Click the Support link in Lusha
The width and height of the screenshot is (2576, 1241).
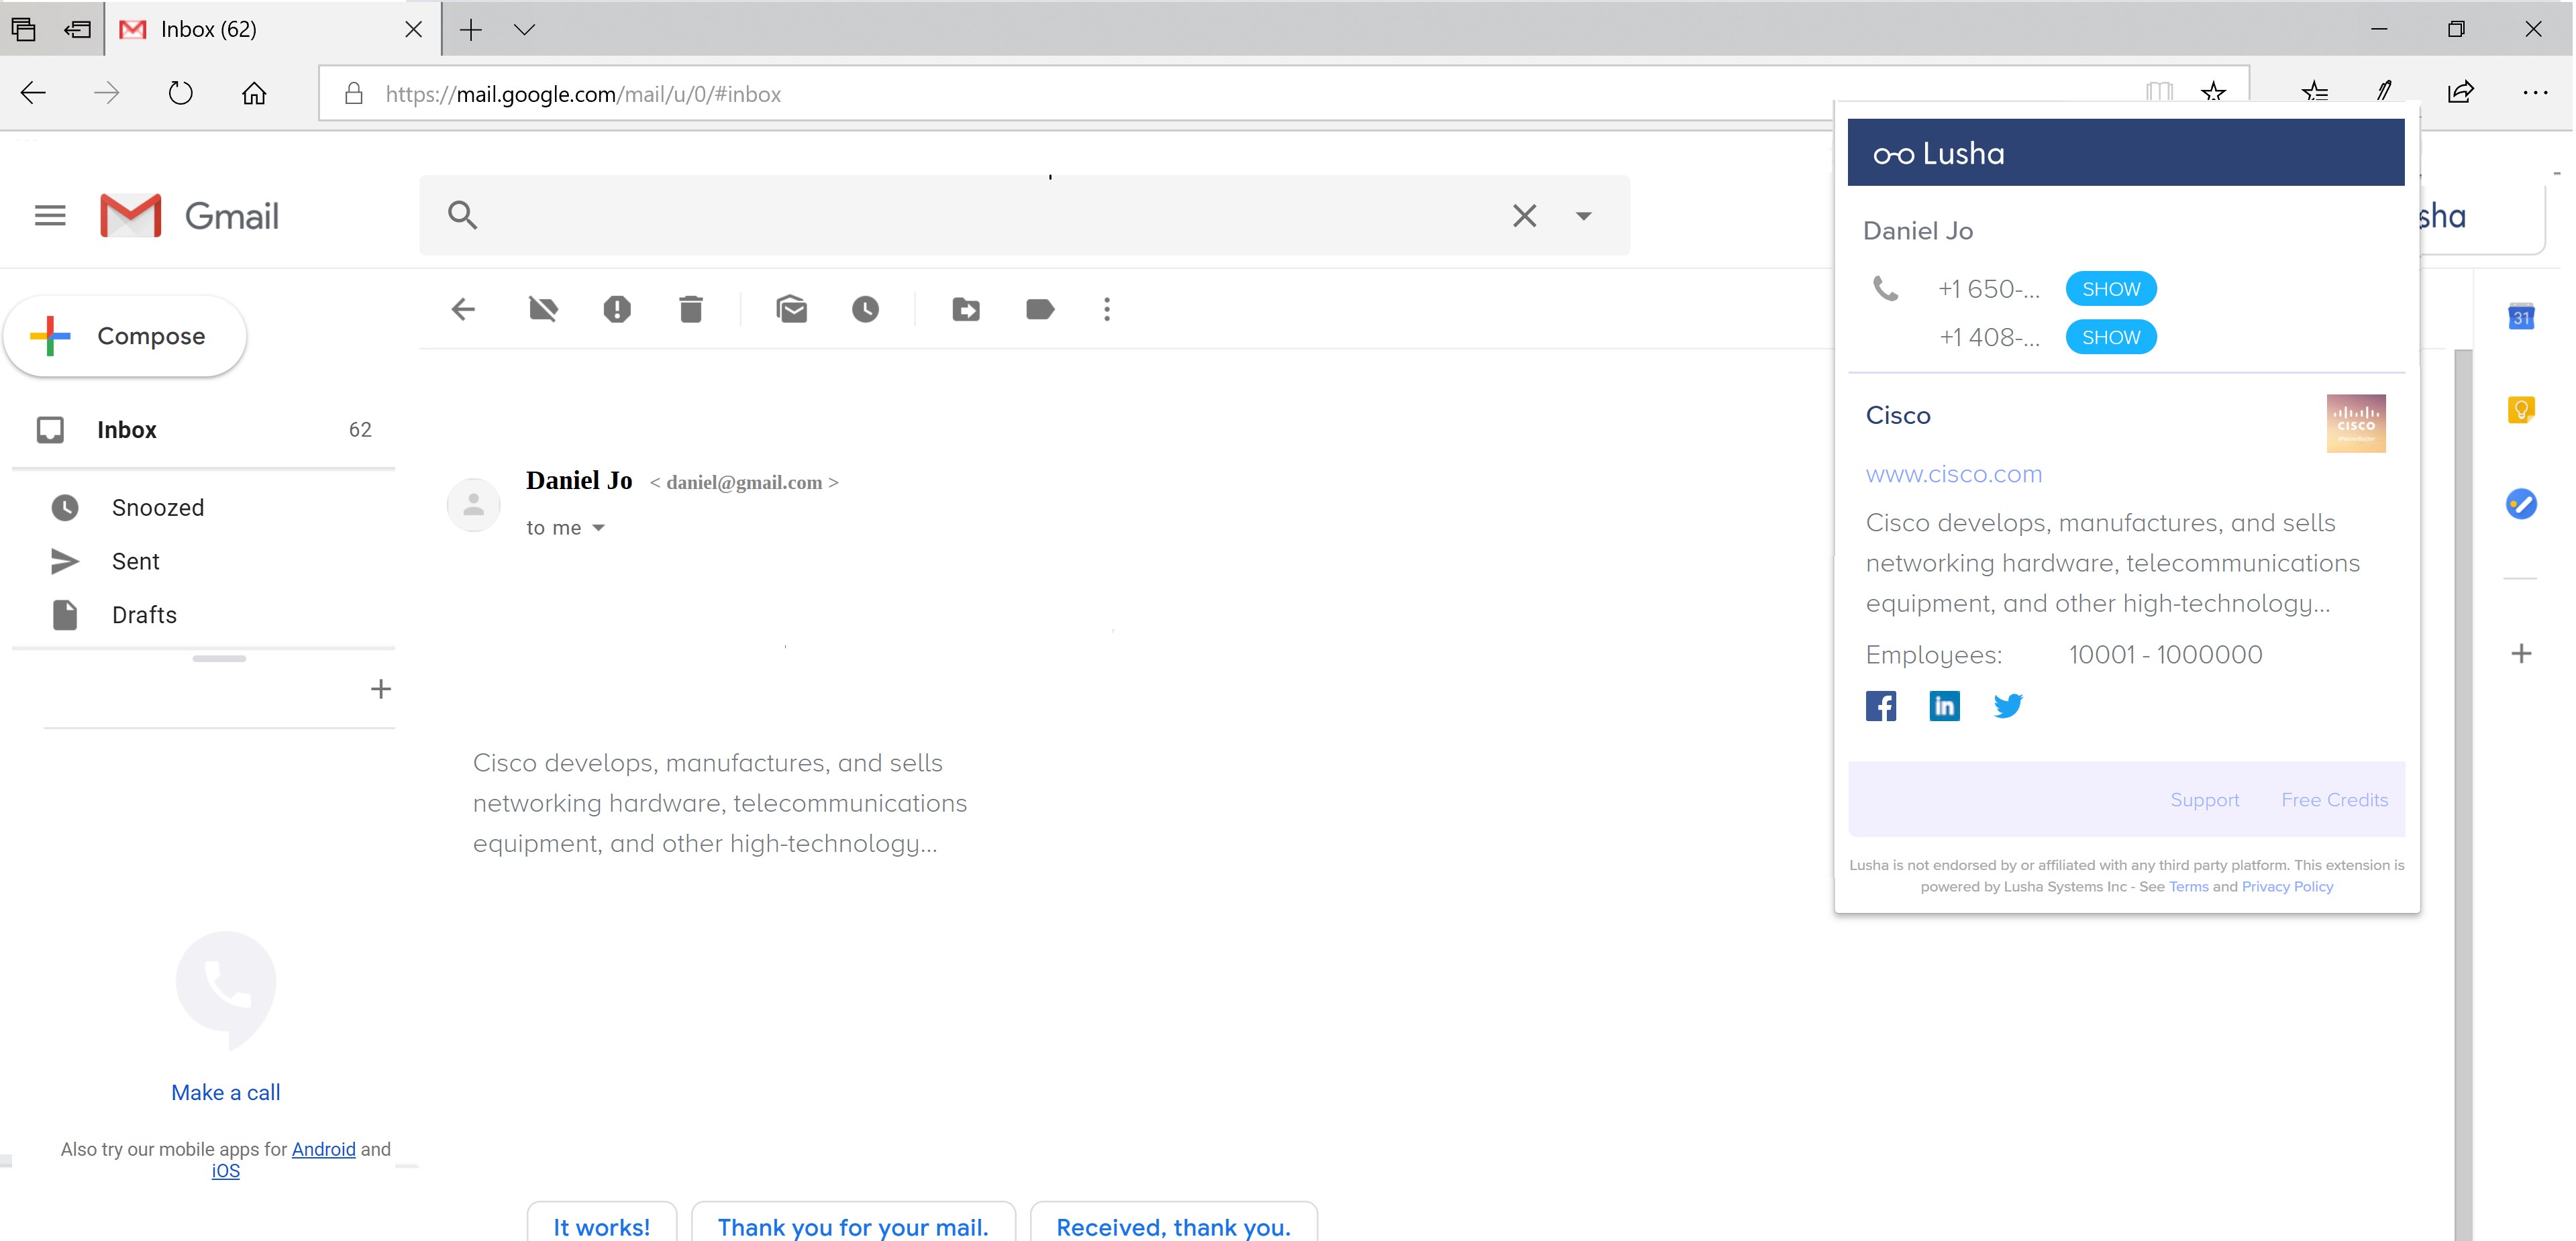pos(2205,800)
